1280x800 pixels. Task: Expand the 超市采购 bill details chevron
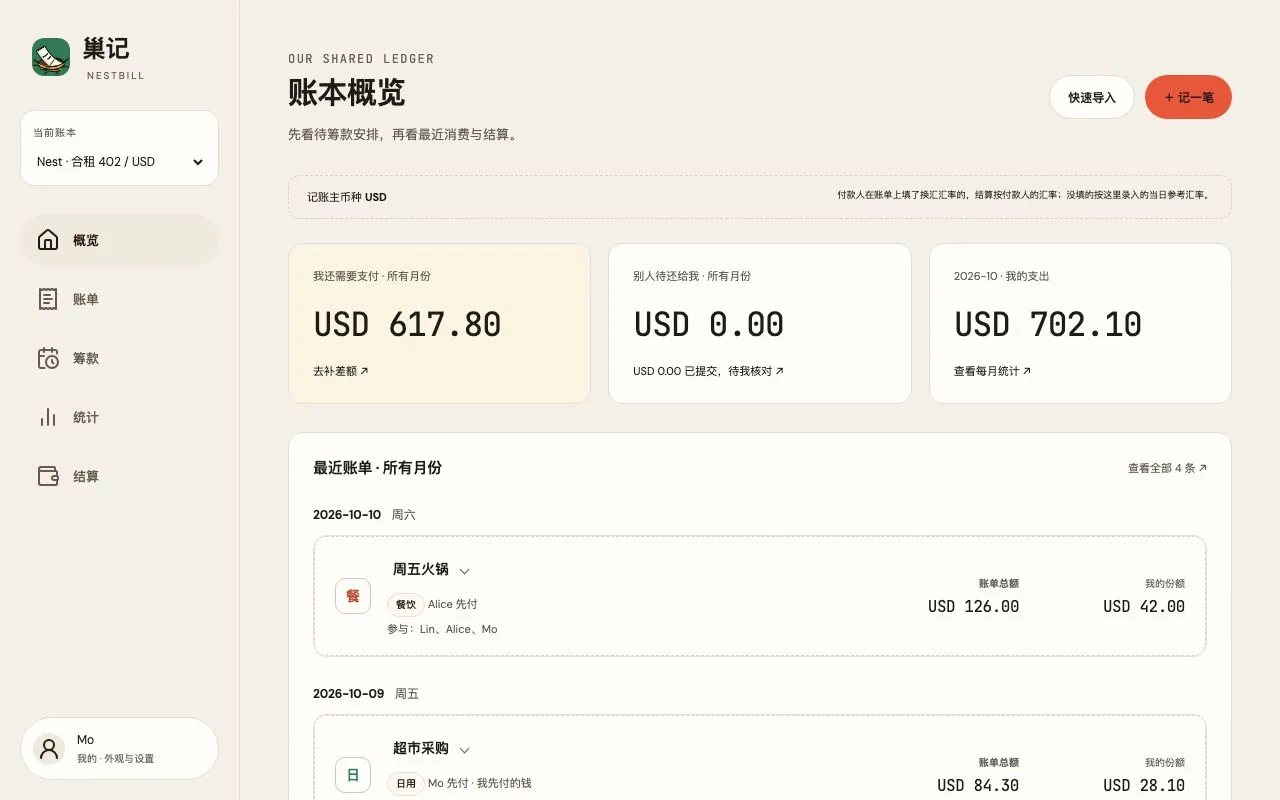[464, 750]
